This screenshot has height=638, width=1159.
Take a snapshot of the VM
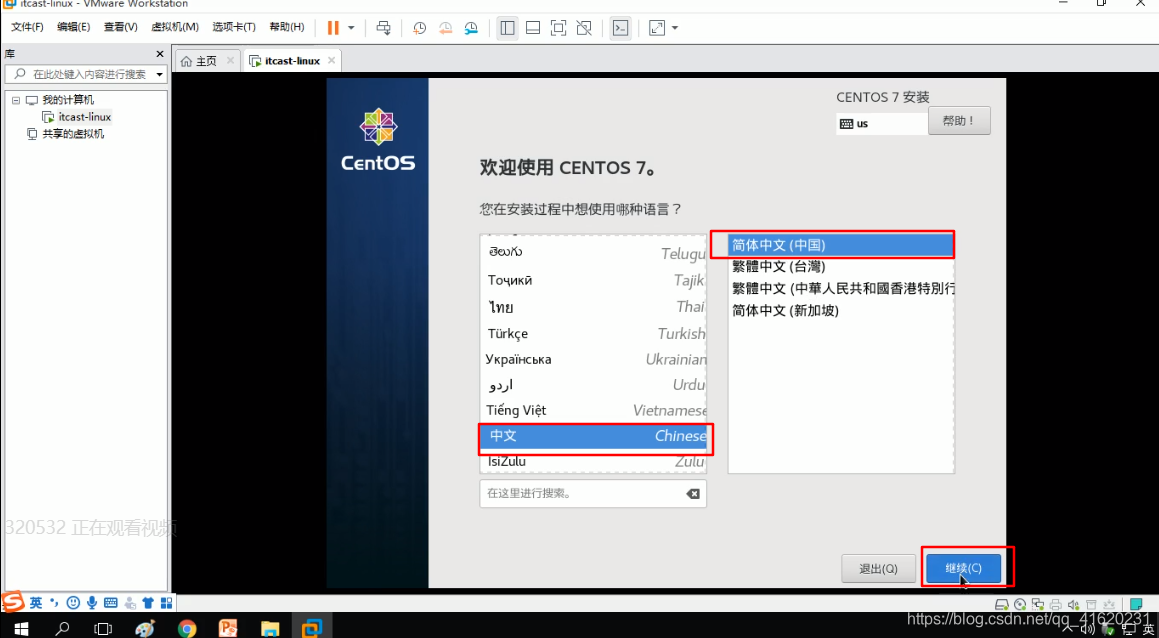[x=419, y=28]
